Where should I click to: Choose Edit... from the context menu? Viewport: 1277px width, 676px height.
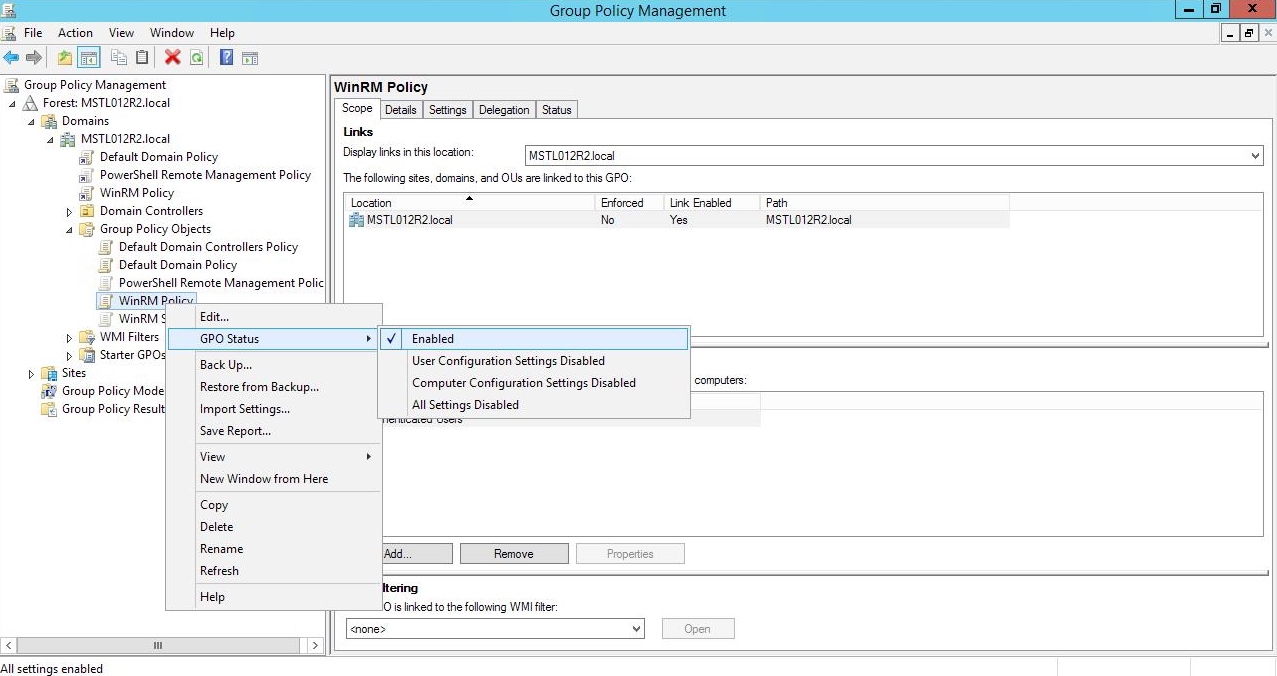coord(274,317)
